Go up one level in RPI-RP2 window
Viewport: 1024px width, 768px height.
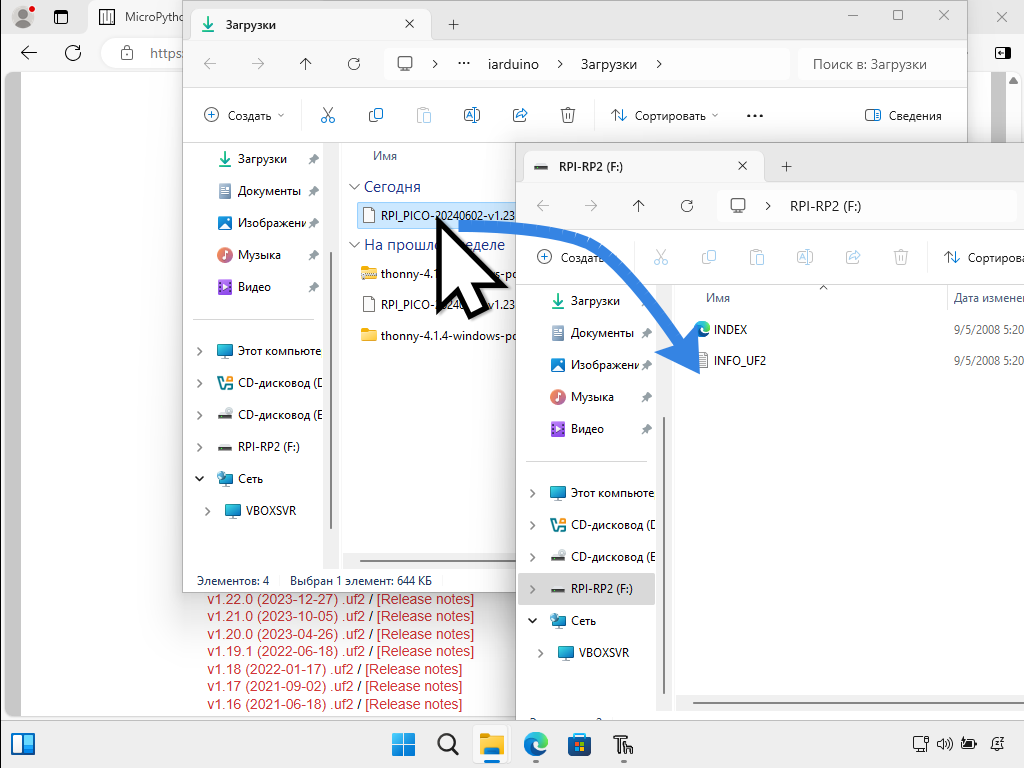click(639, 206)
